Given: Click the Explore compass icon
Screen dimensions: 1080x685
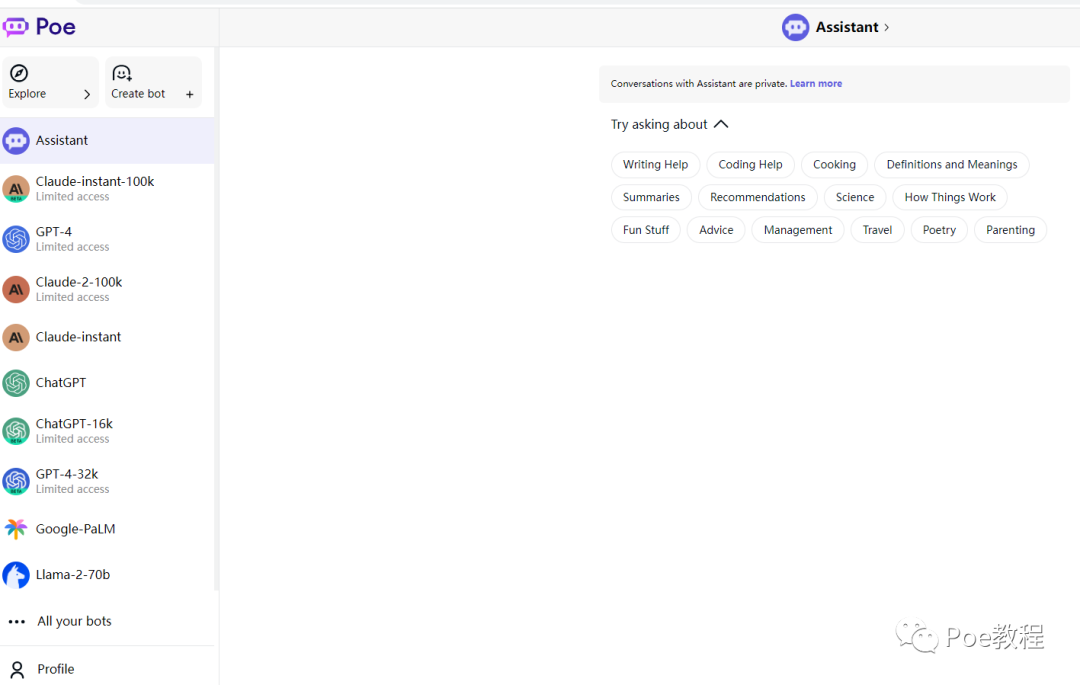Looking at the screenshot, I should click(x=19, y=73).
